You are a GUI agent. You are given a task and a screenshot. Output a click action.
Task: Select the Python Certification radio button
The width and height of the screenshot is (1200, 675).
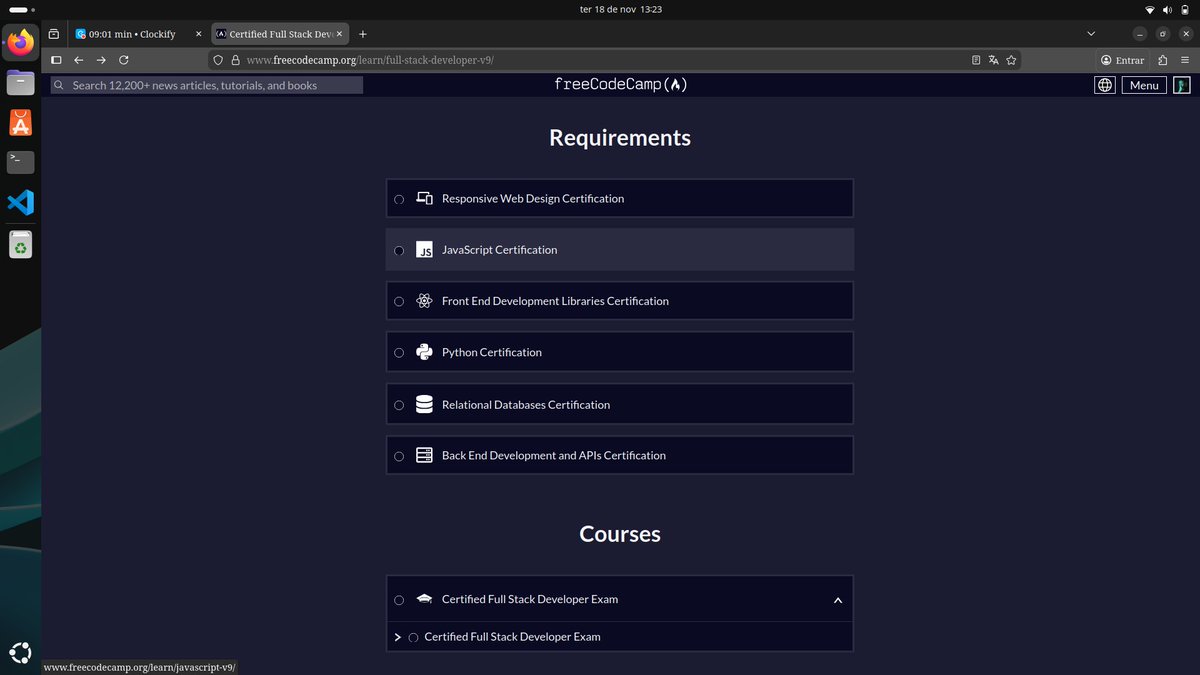coord(399,353)
